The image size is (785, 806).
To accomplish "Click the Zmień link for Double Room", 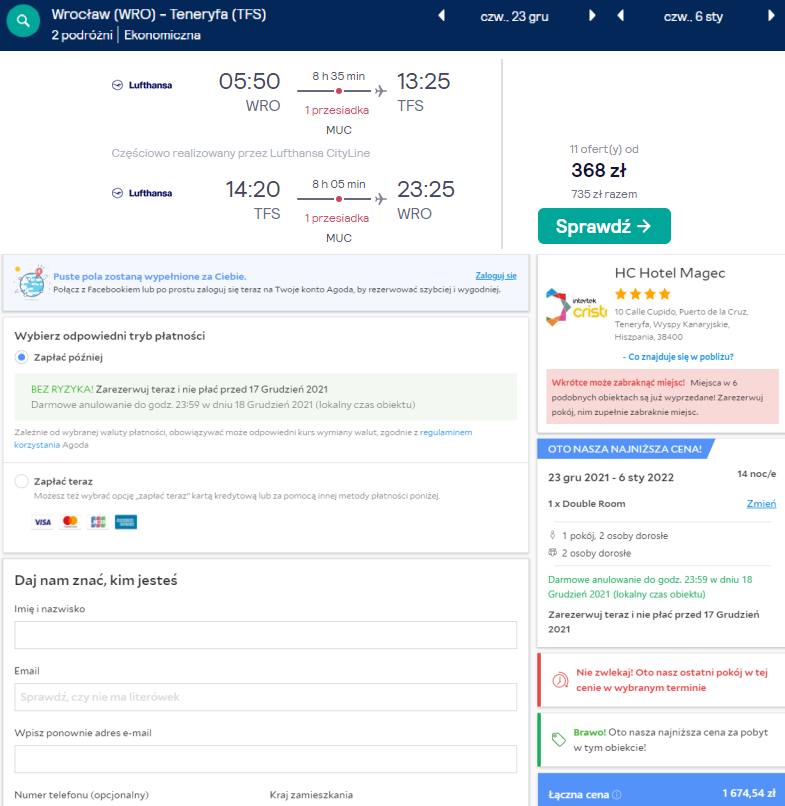I will pyautogui.click(x=761, y=504).
